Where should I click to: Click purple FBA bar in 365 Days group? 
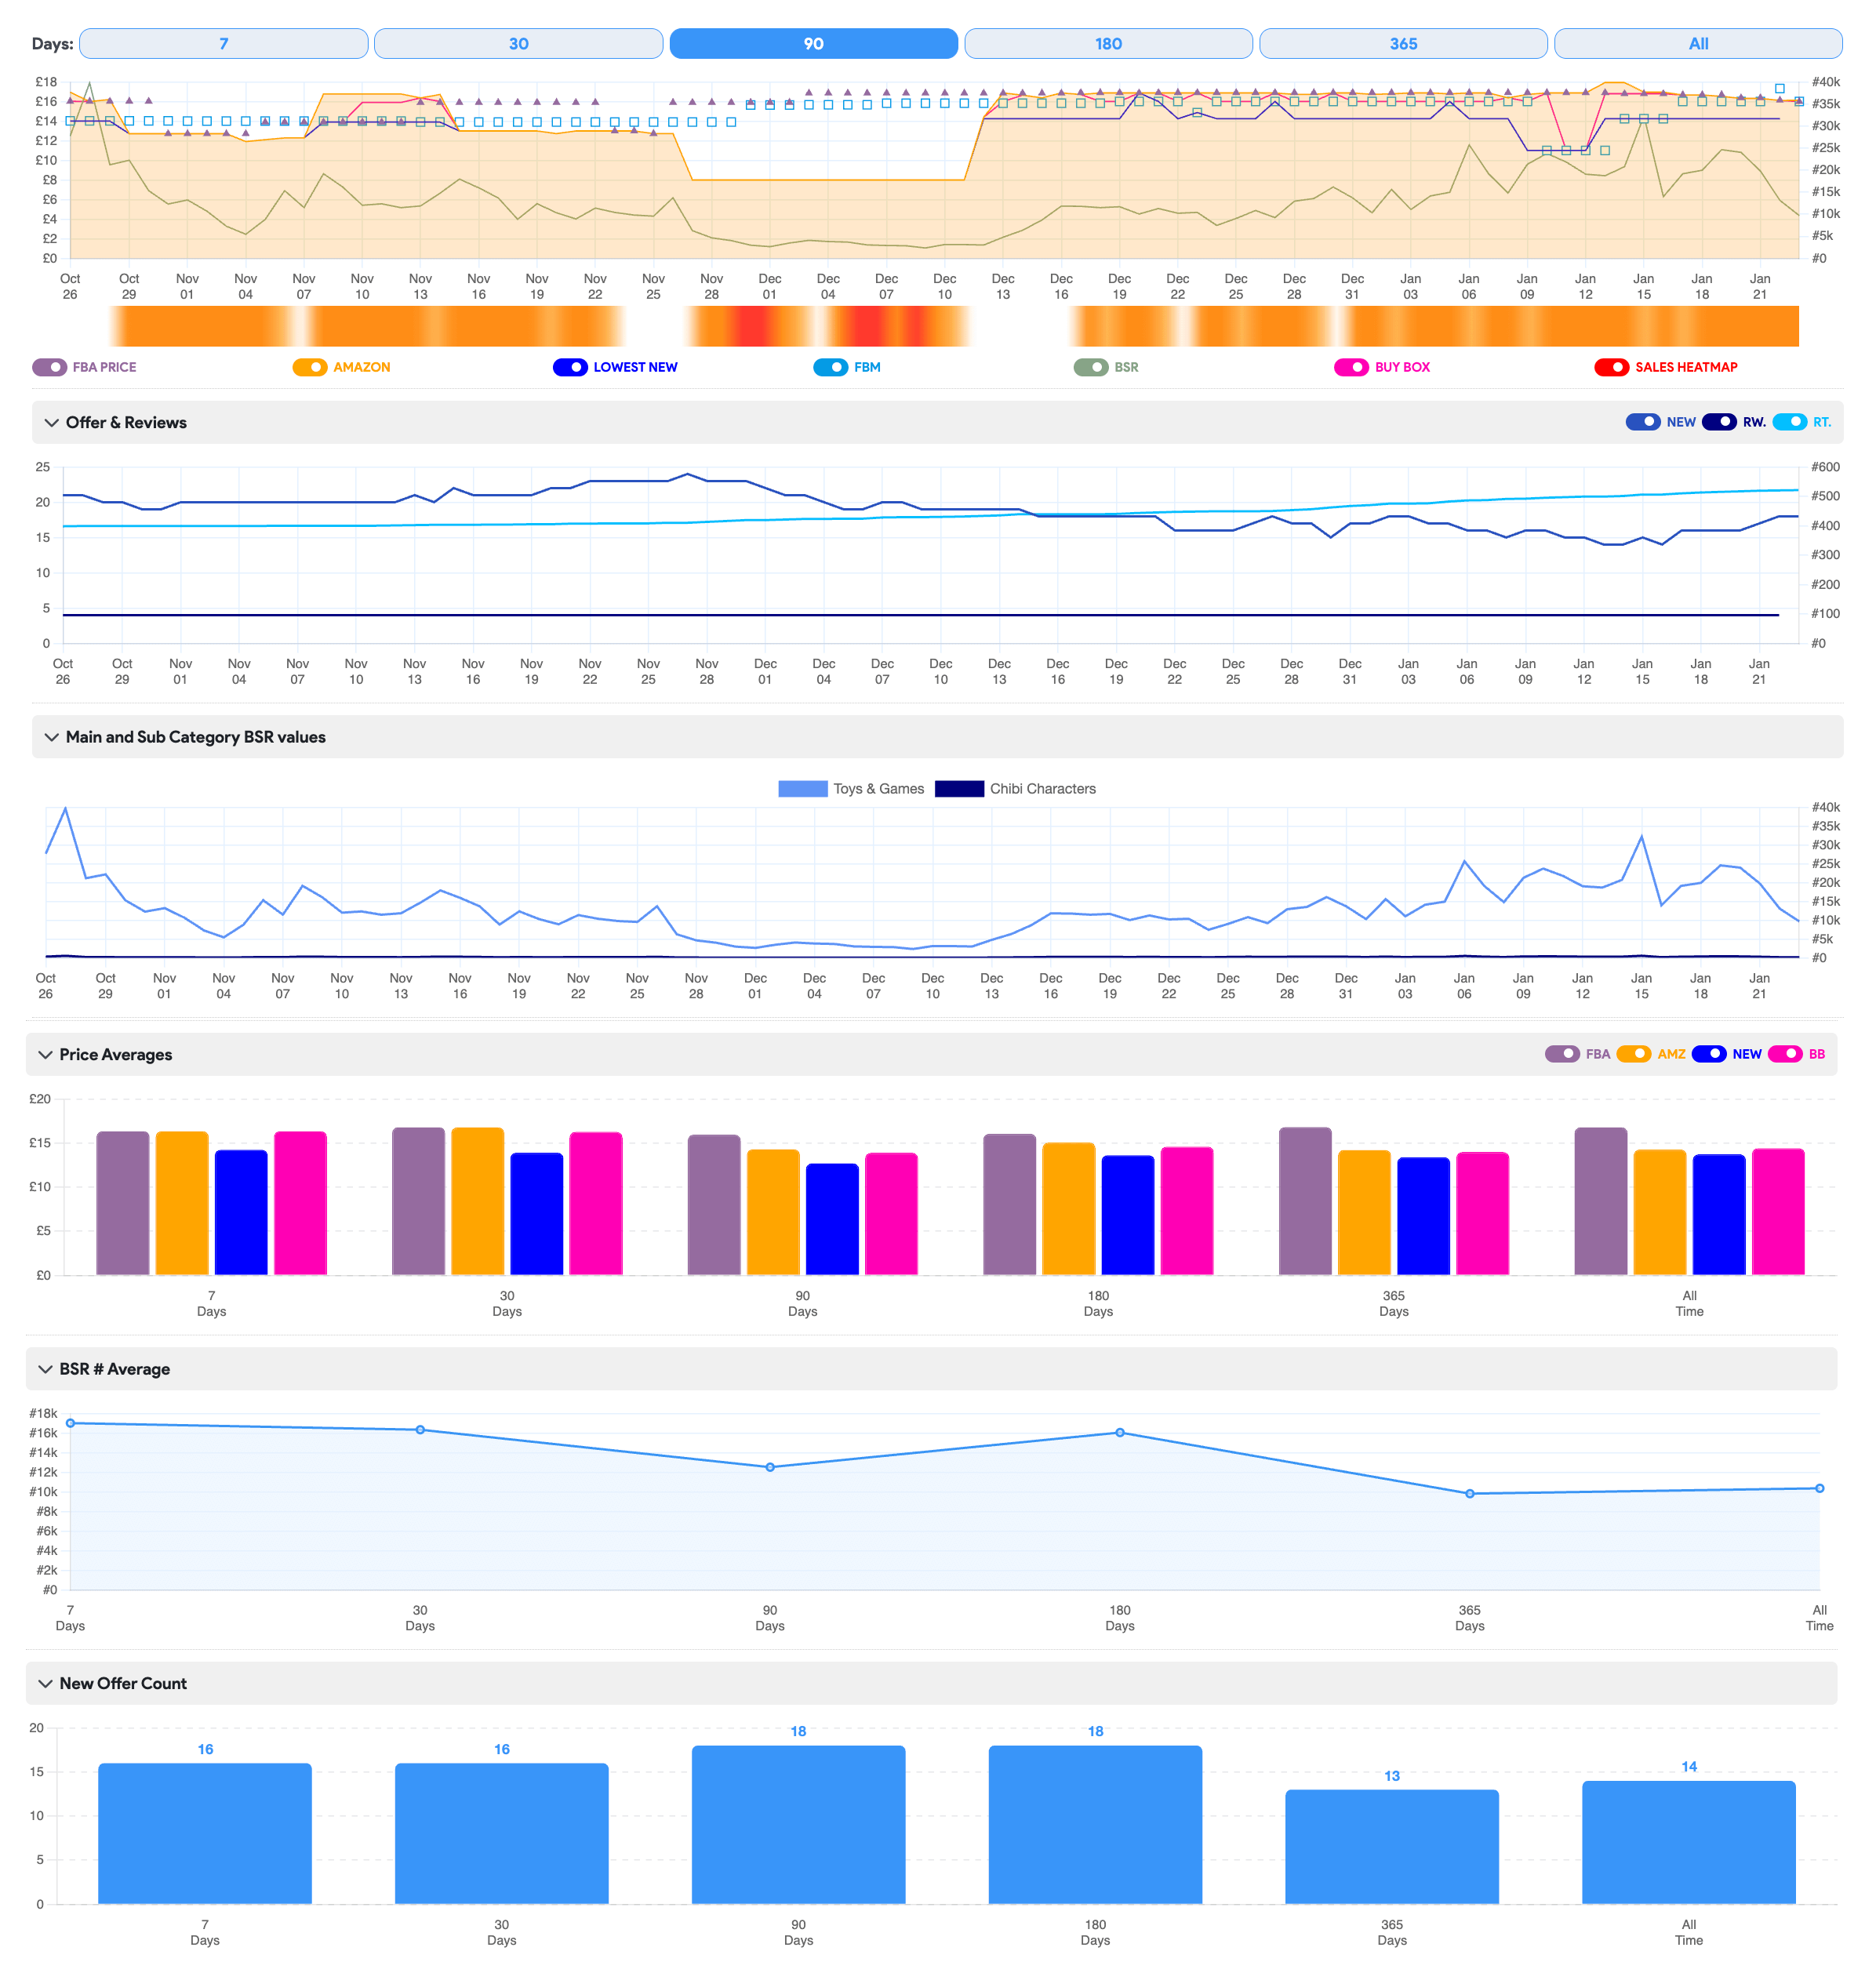(1306, 1201)
